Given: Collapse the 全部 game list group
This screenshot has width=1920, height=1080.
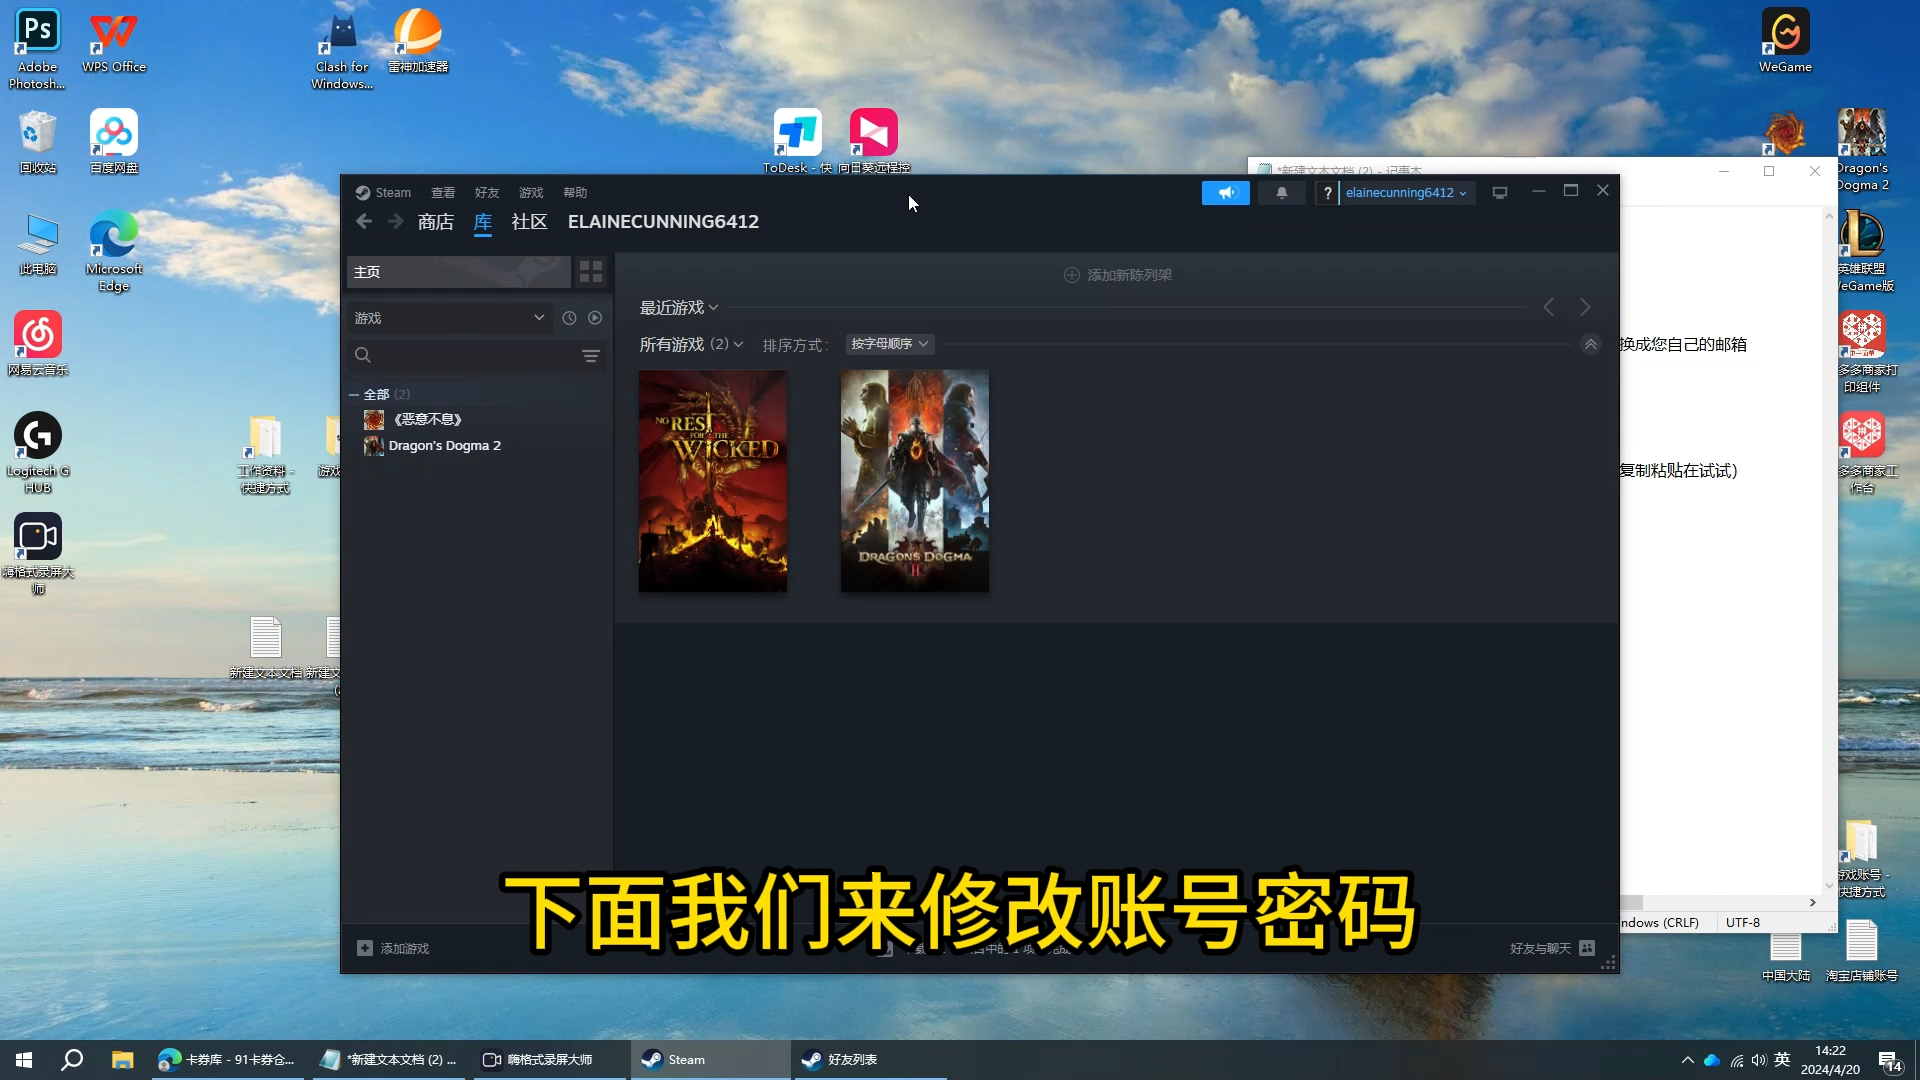Looking at the screenshot, I should (x=354, y=395).
